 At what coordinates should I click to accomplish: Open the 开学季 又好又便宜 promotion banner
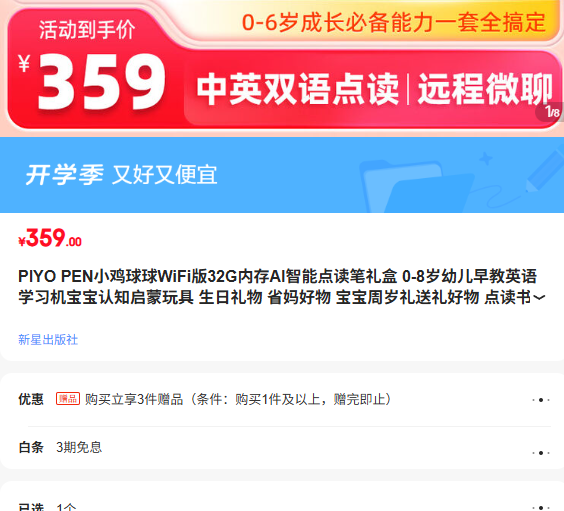tap(282, 175)
